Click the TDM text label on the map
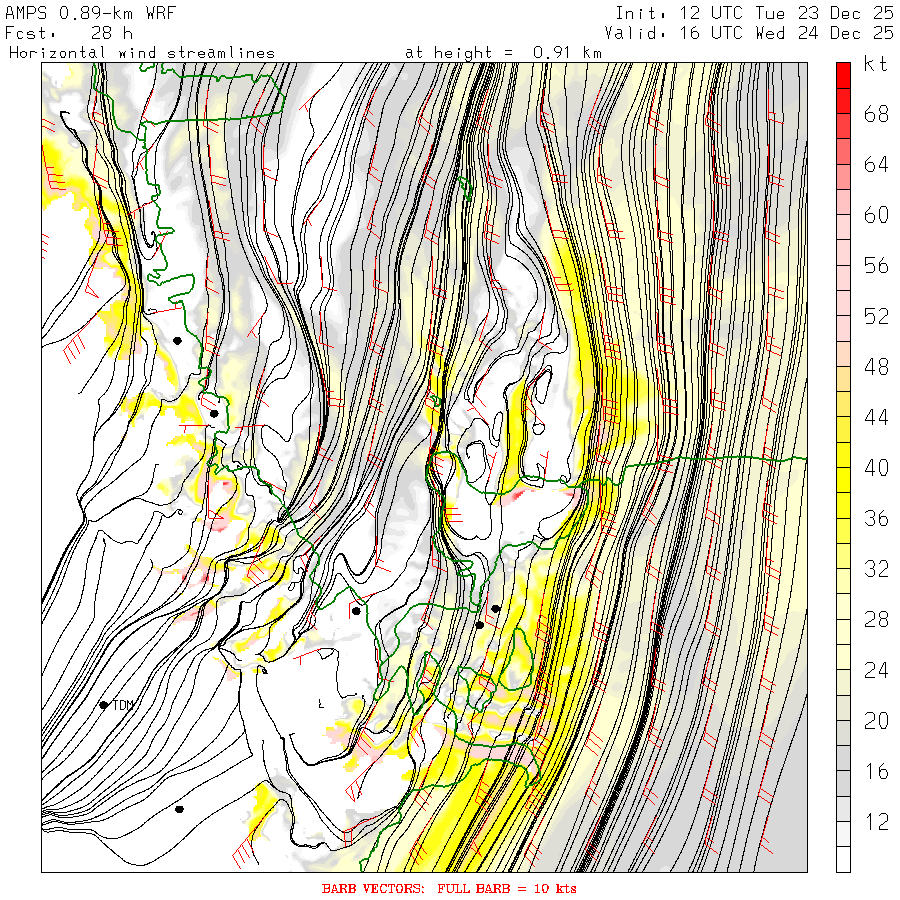900x900 pixels. [x=123, y=705]
